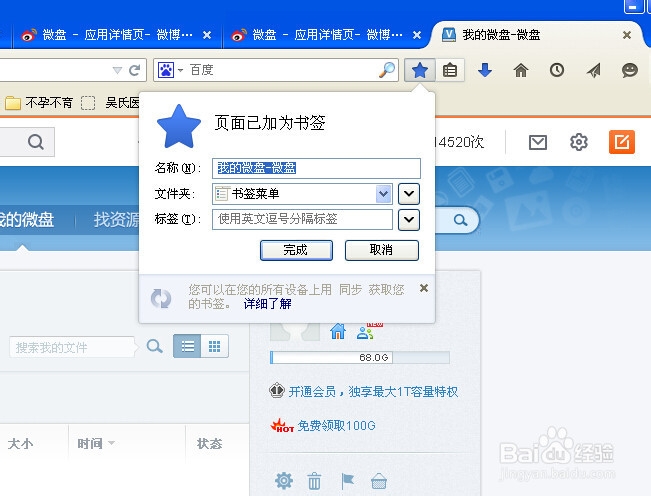Open downloads with the blue arrow icon
The height and width of the screenshot is (496, 651).
[x=485, y=70]
